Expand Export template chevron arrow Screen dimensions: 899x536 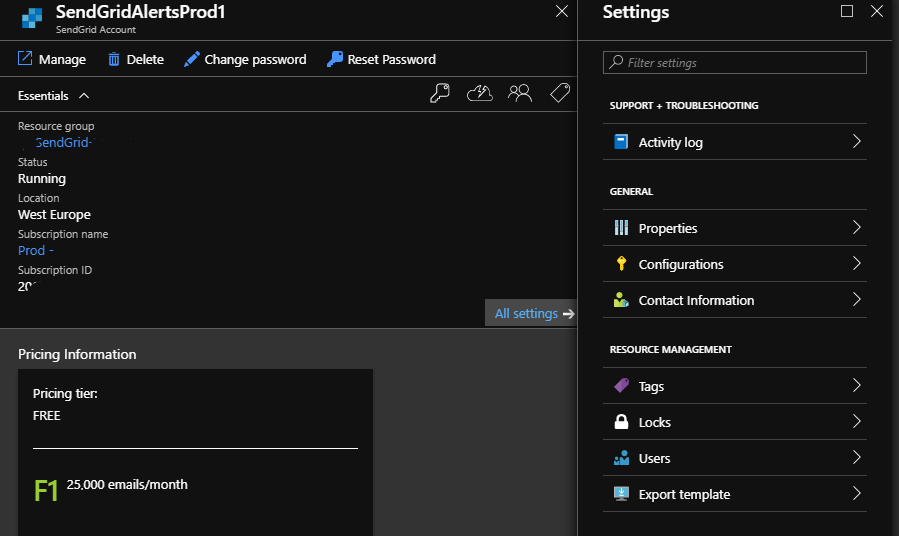(x=857, y=494)
